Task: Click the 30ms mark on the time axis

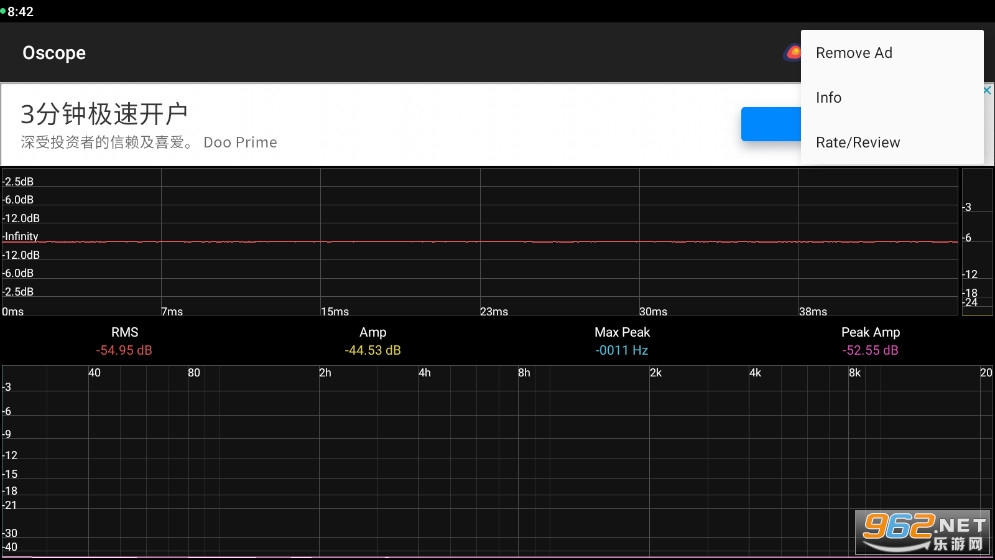Action: pos(653,311)
